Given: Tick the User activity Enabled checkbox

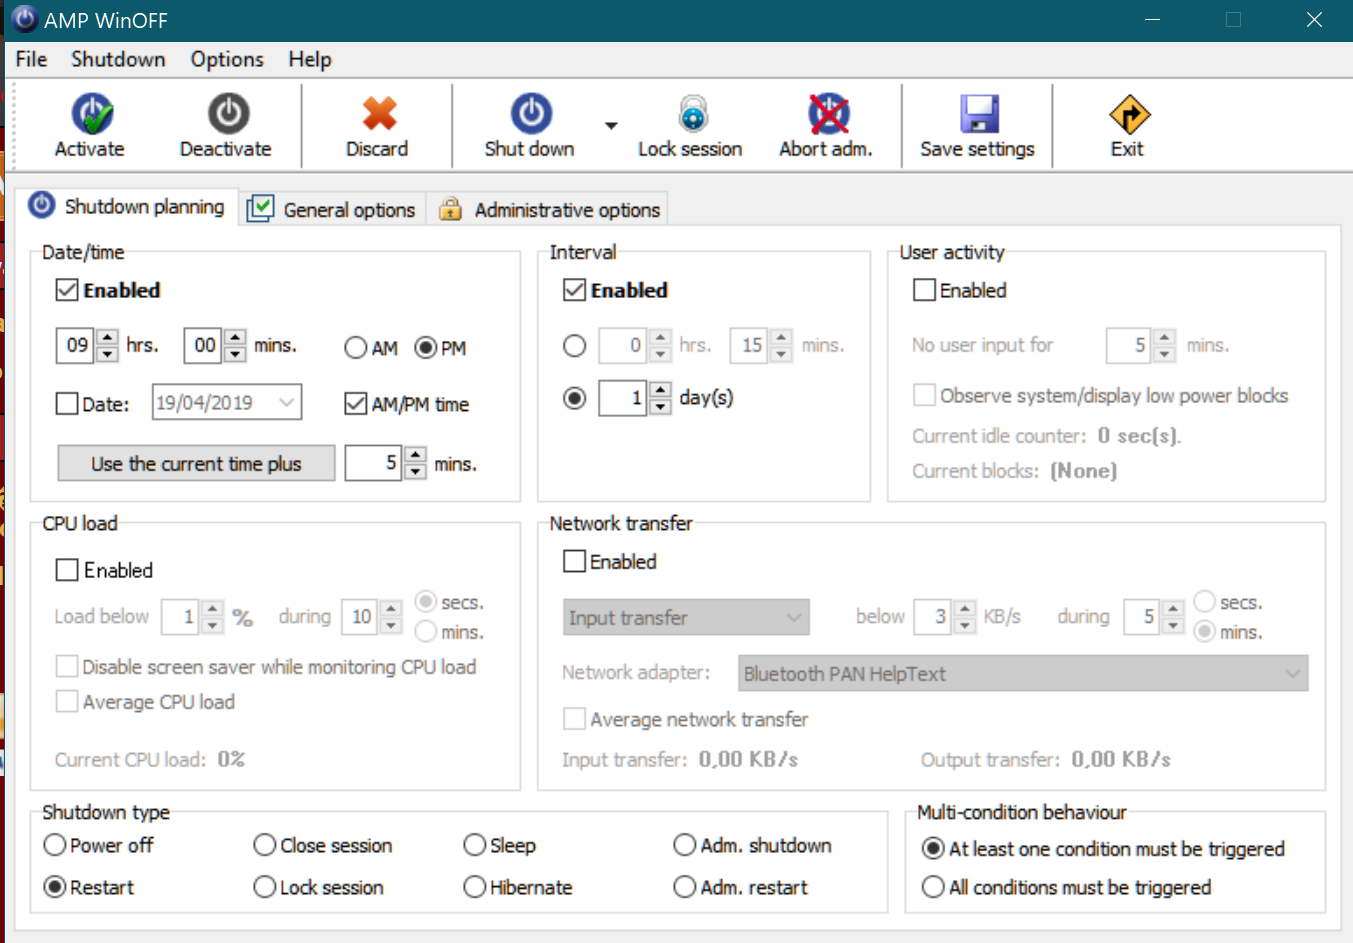Looking at the screenshot, I should point(924,290).
